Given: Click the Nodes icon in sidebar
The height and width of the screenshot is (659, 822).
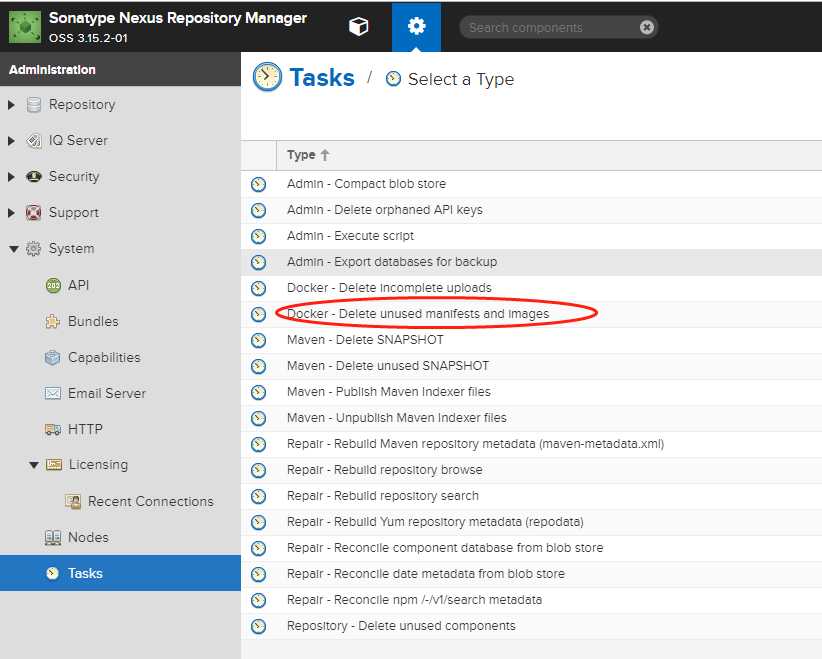Looking at the screenshot, I should pyautogui.click(x=53, y=537).
